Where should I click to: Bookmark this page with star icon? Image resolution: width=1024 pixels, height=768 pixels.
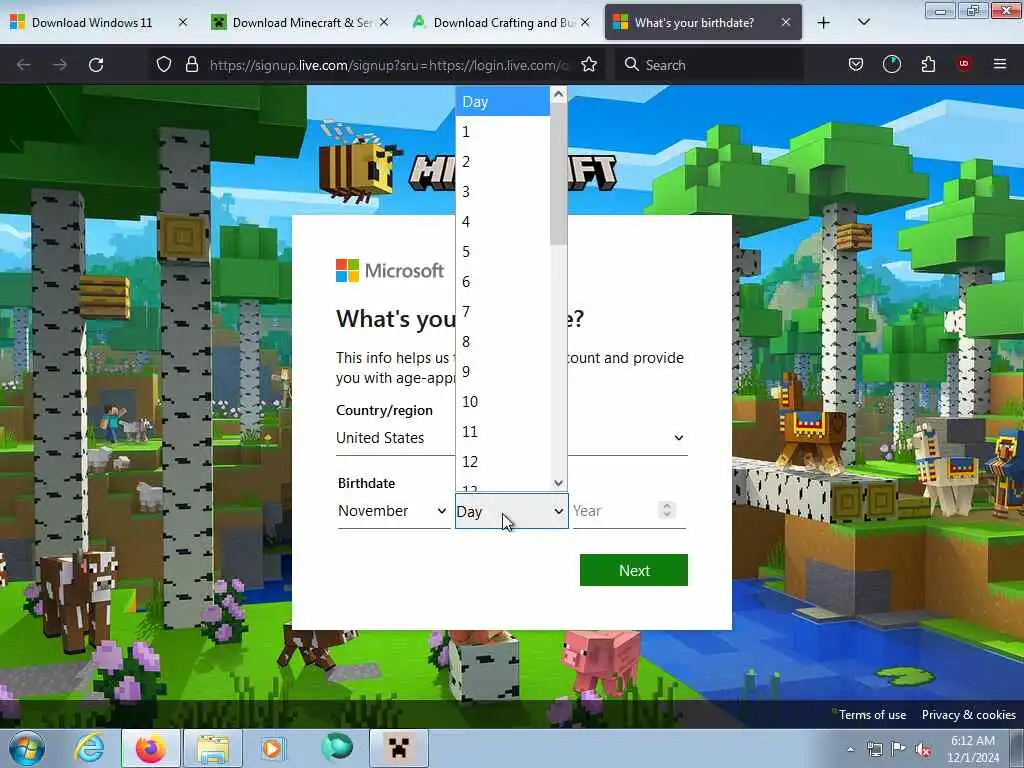click(589, 65)
